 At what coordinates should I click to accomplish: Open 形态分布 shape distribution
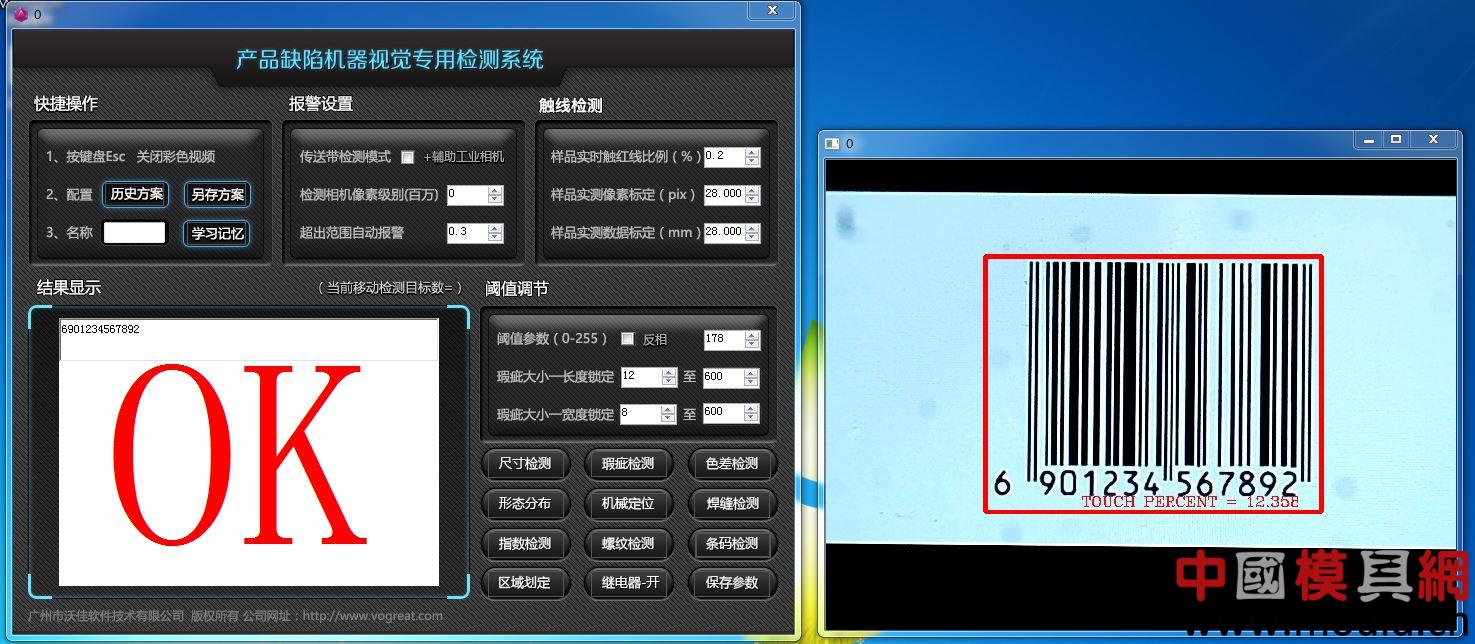525,504
